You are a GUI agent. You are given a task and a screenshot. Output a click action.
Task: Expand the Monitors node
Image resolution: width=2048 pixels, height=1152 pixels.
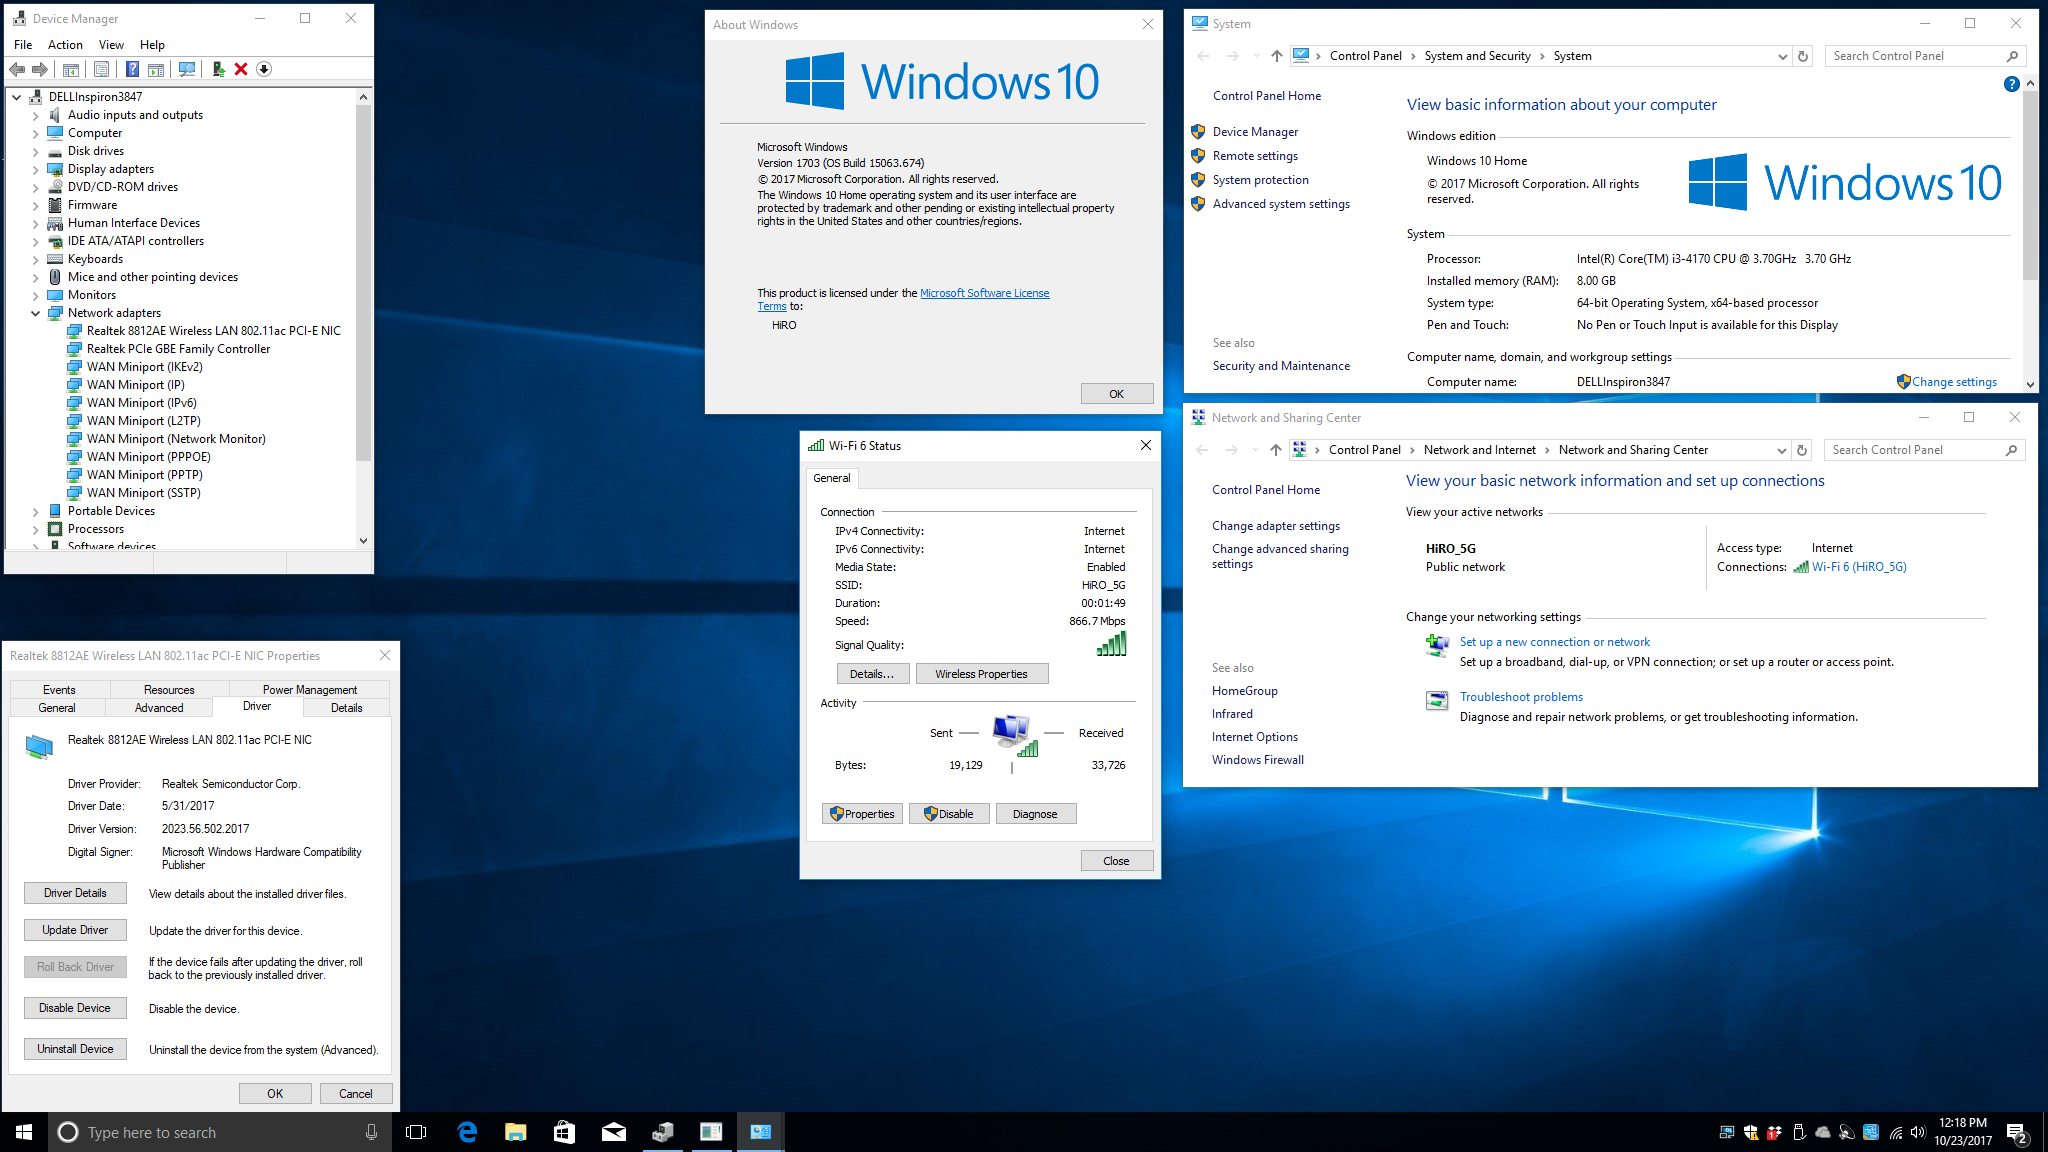pos(36,295)
